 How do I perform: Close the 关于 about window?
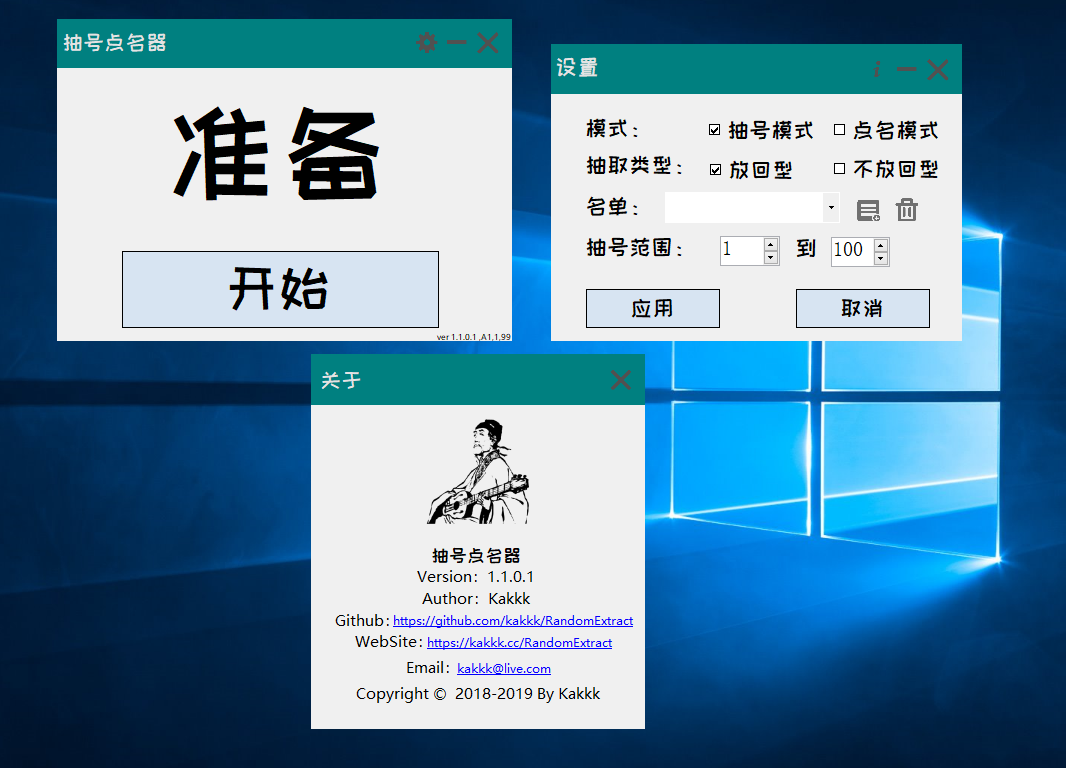620,380
